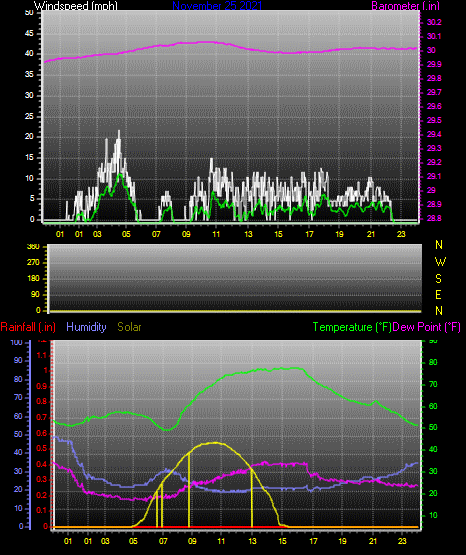466x555 pixels.
Task: Click the 'November 25 2021' date heading
Action: (217, 6)
